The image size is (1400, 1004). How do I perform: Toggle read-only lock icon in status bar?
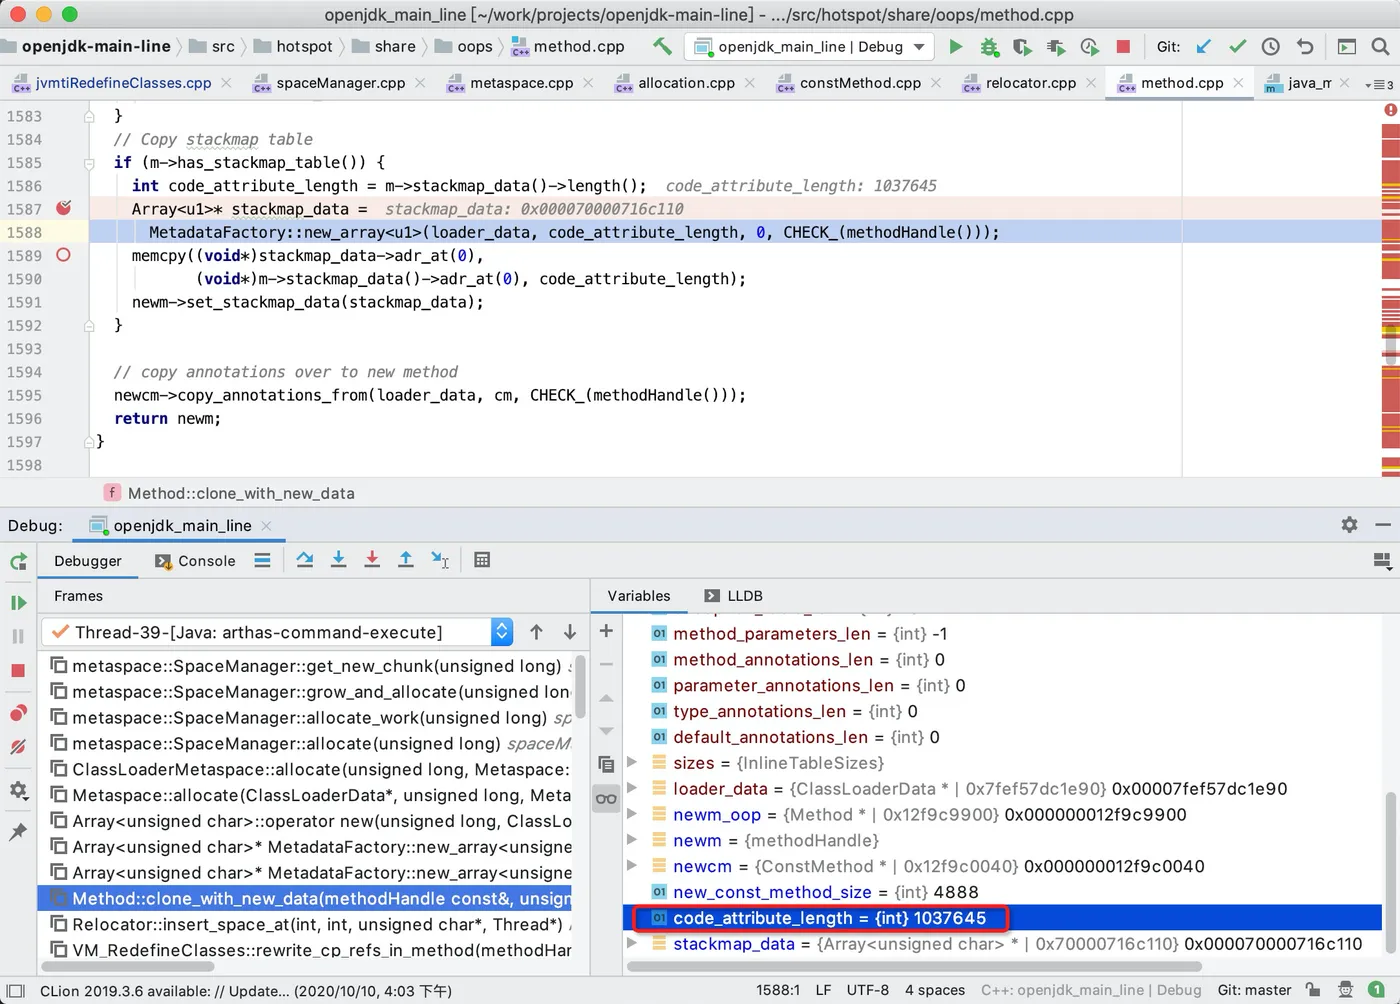[1313, 990]
